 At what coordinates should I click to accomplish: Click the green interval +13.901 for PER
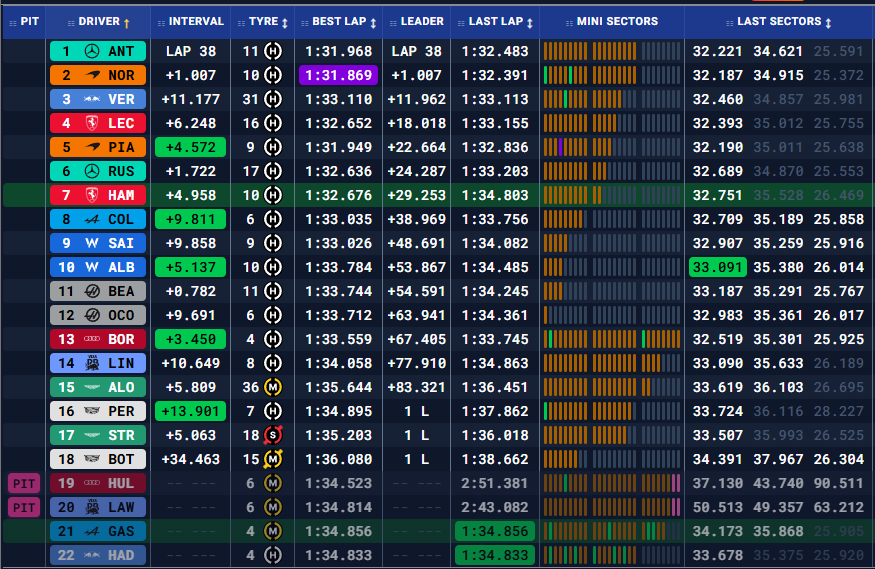(190, 411)
